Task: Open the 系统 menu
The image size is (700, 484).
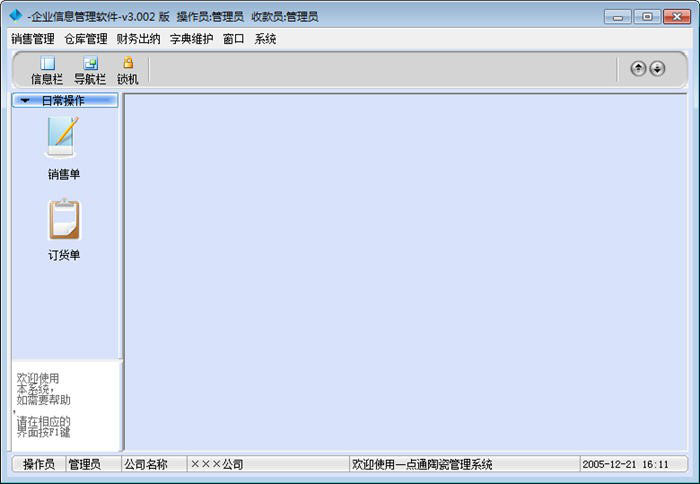Action: 265,39
